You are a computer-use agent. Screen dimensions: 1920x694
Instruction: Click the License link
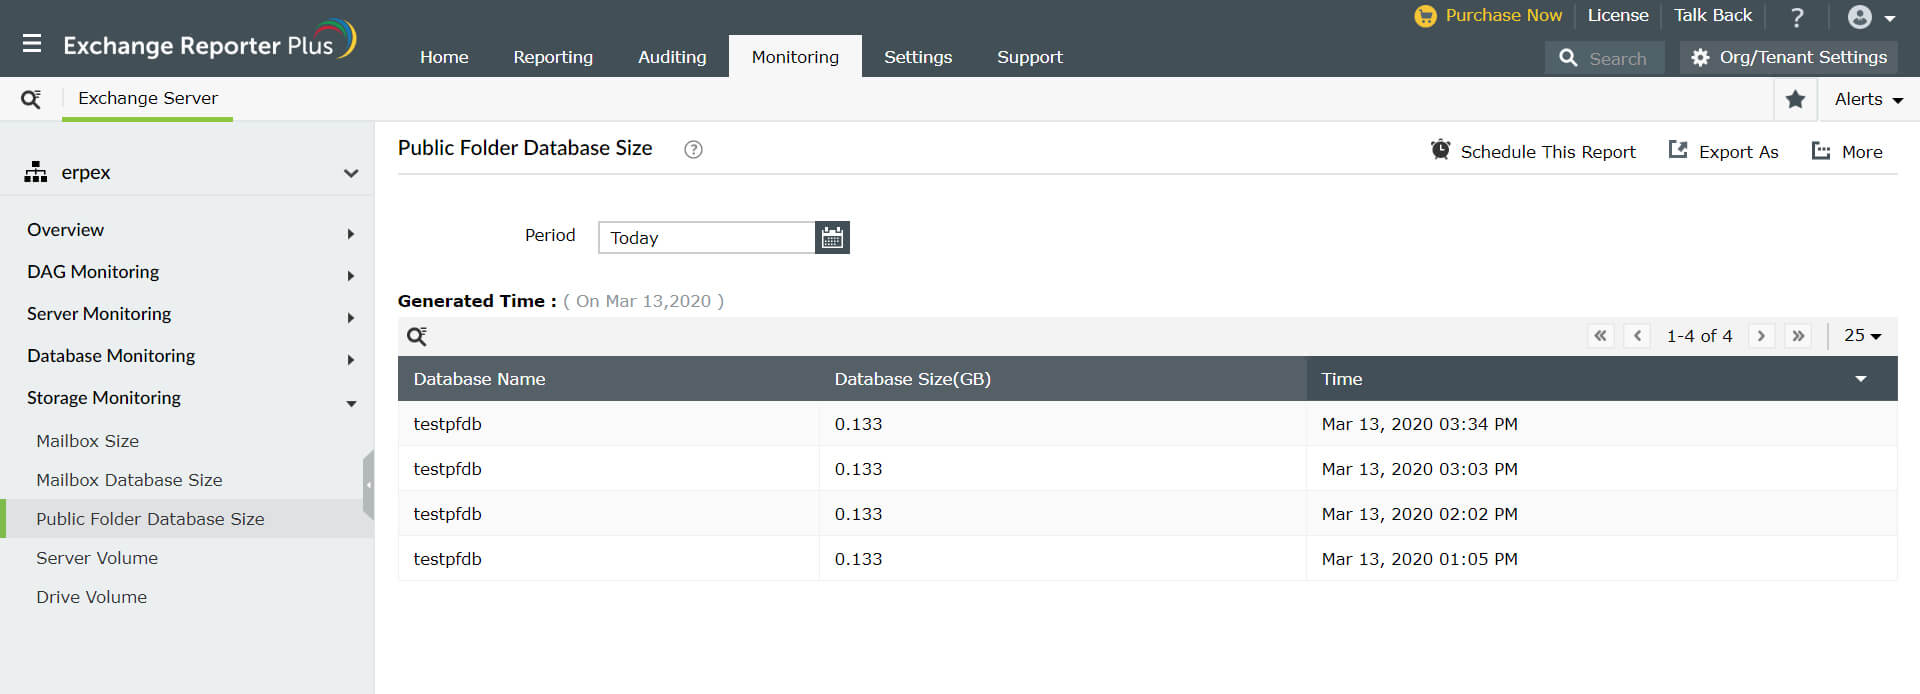pos(1618,15)
